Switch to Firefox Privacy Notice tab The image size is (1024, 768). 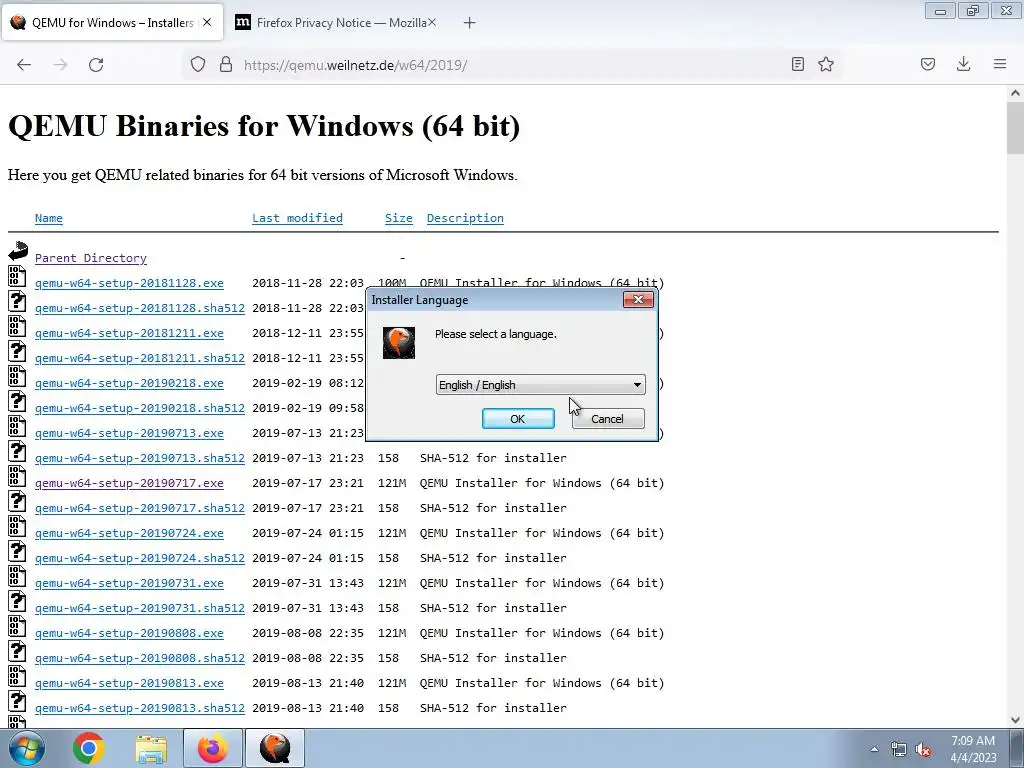point(336,23)
